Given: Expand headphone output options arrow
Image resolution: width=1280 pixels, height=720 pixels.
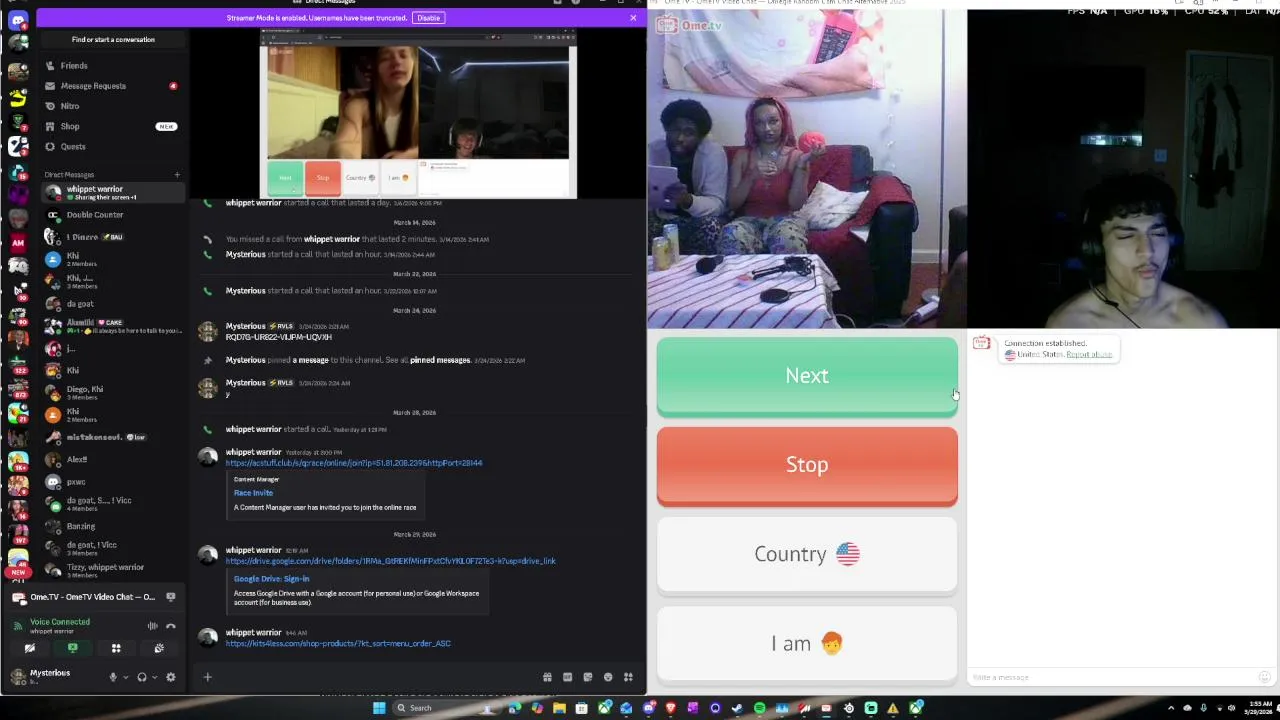Looking at the screenshot, I should click(155, 677).
